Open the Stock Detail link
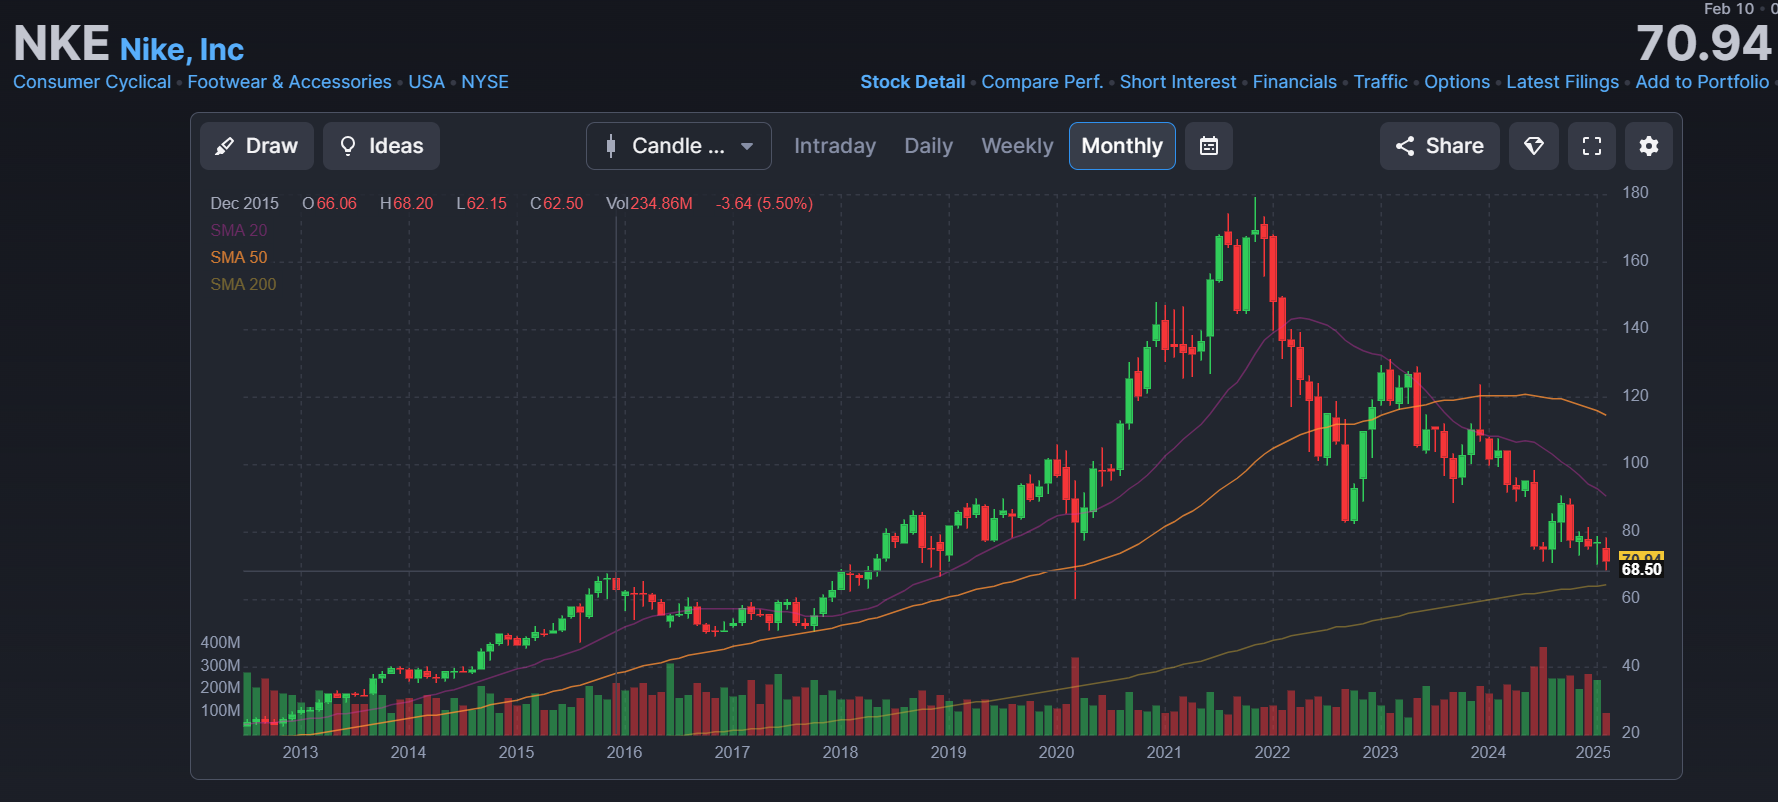This screenshot has width=1778, height=802. click(x=913, y=82)
